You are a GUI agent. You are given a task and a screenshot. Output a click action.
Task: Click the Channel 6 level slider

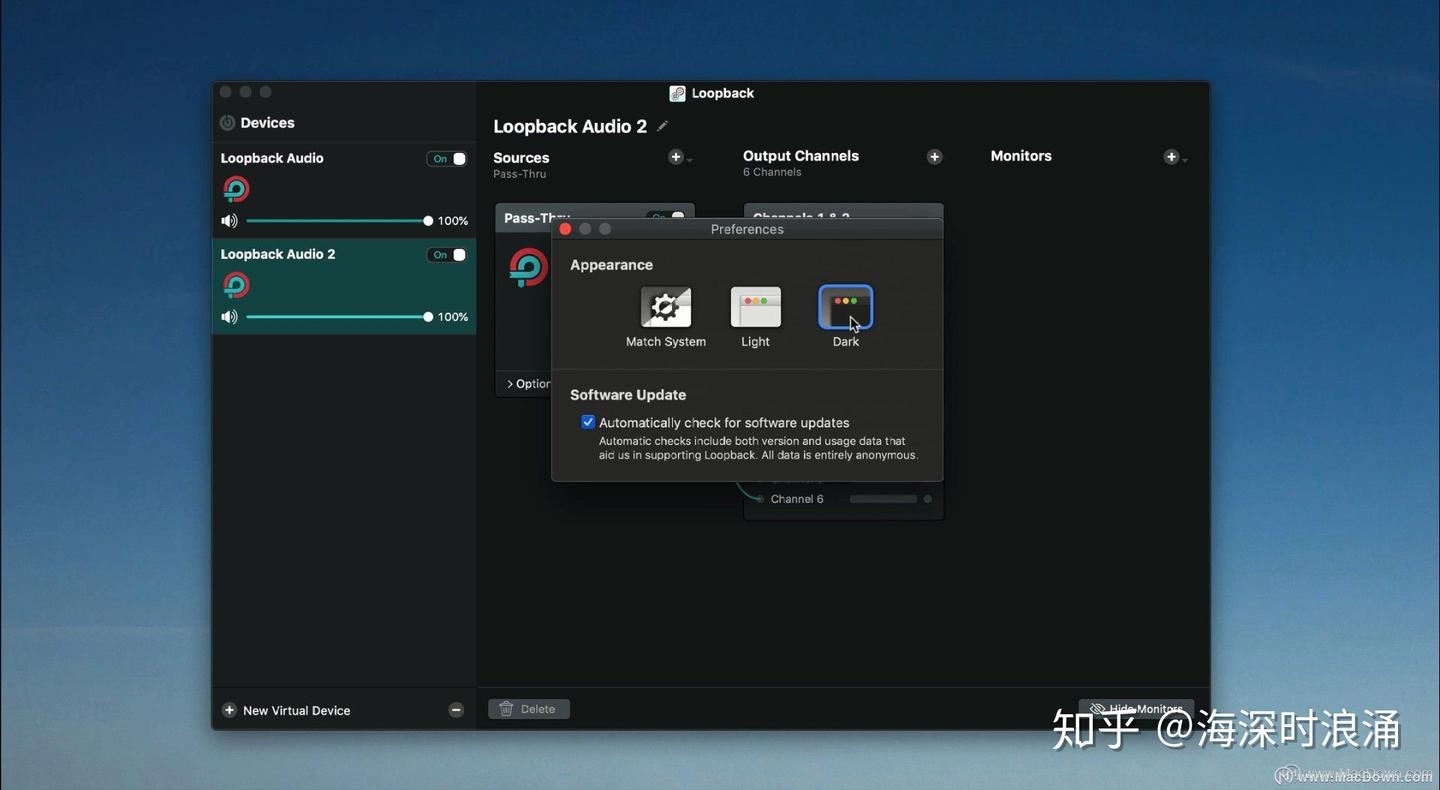click(882, 498)
